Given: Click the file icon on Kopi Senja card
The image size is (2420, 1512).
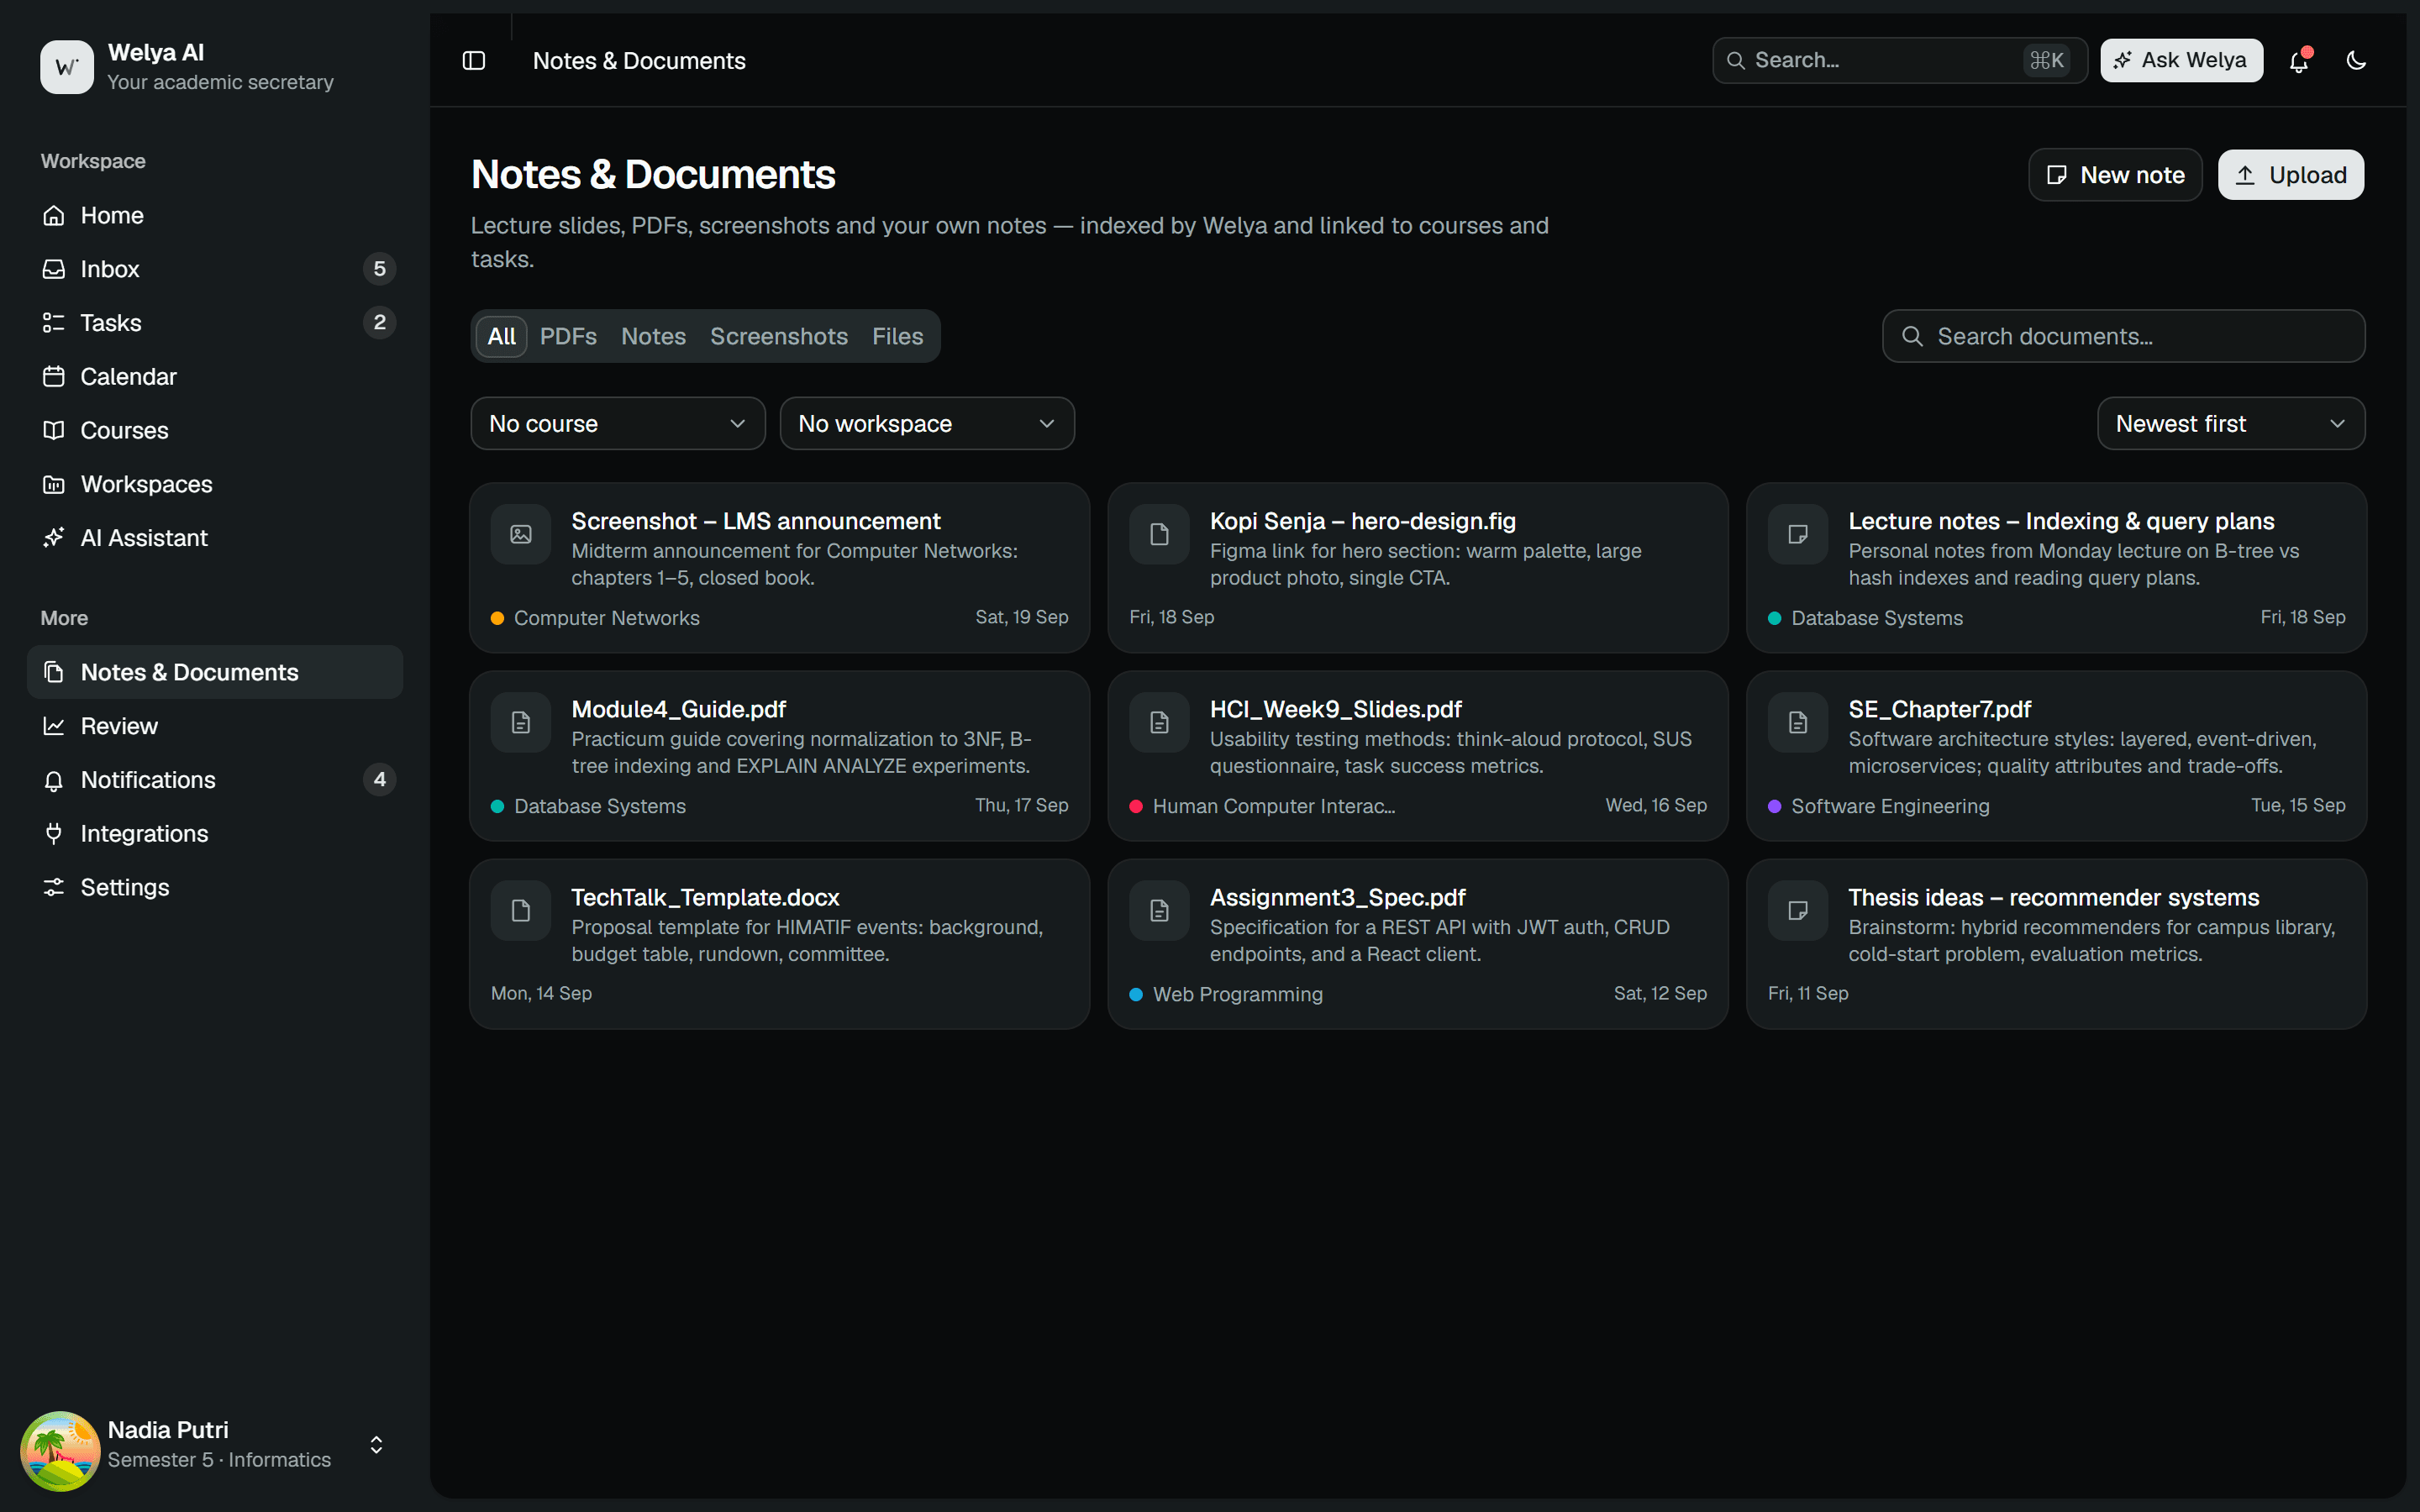Looking at the screenshot, I should tap(1159, 534).
